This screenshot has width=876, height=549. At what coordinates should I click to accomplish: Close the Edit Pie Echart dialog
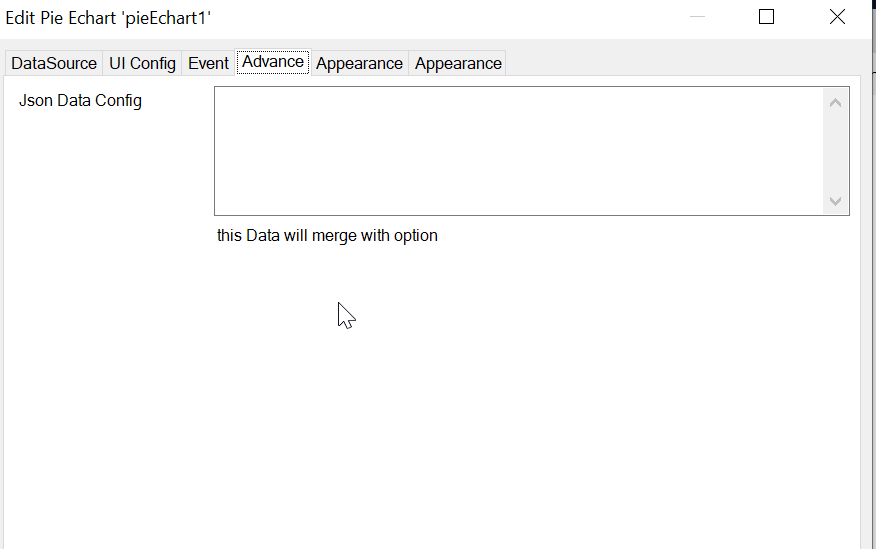[x=837, y=17]
